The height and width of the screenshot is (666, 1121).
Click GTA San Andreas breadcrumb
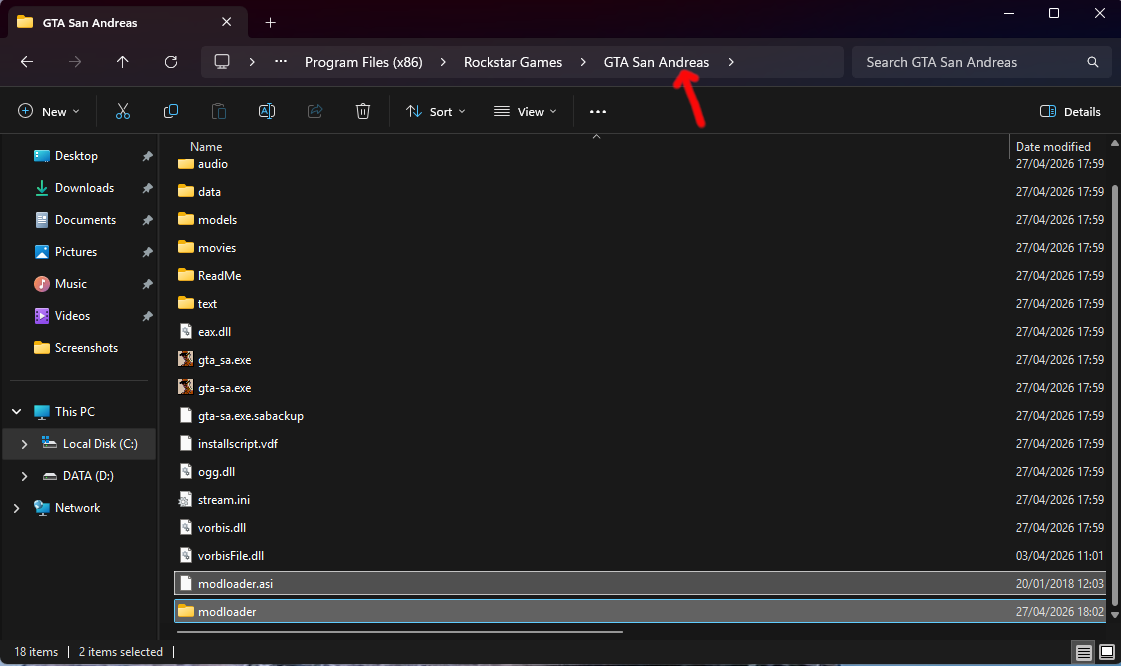coord(656,62)
